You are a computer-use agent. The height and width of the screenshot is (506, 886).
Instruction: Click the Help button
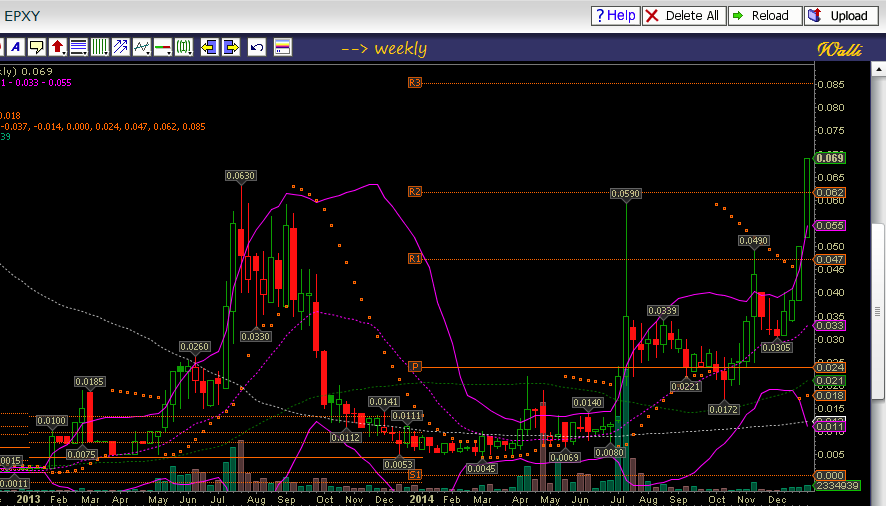[x=615, y=16]
